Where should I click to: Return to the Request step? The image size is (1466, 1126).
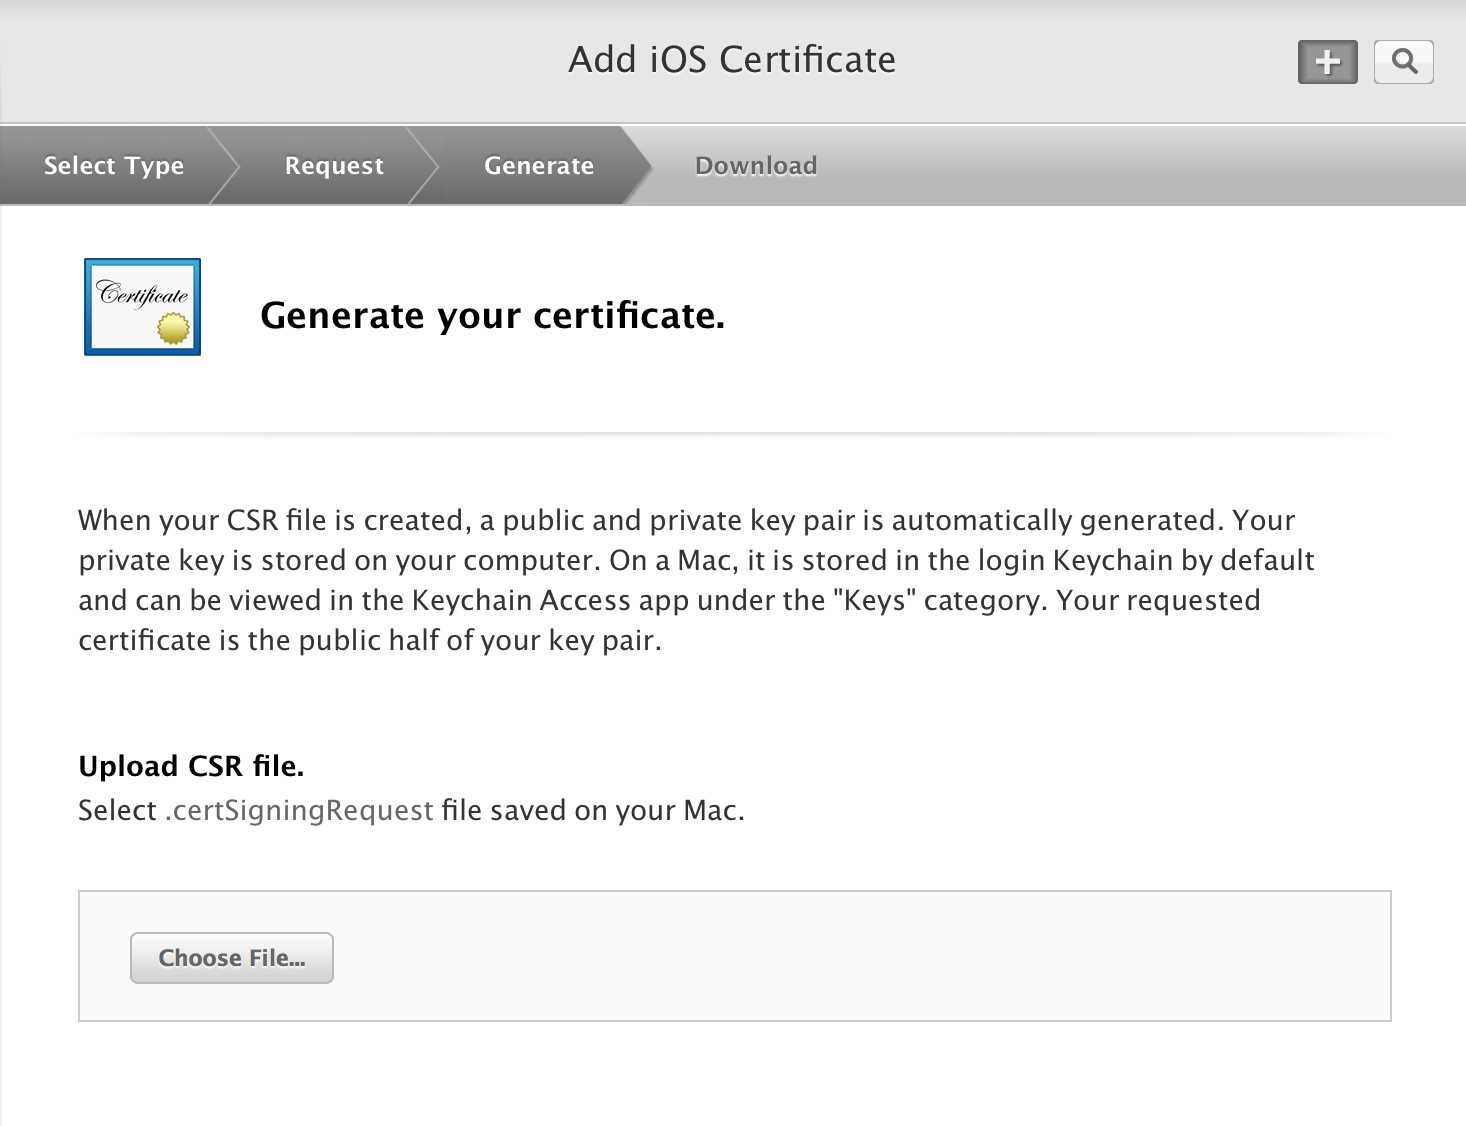(x=334, y=165)
